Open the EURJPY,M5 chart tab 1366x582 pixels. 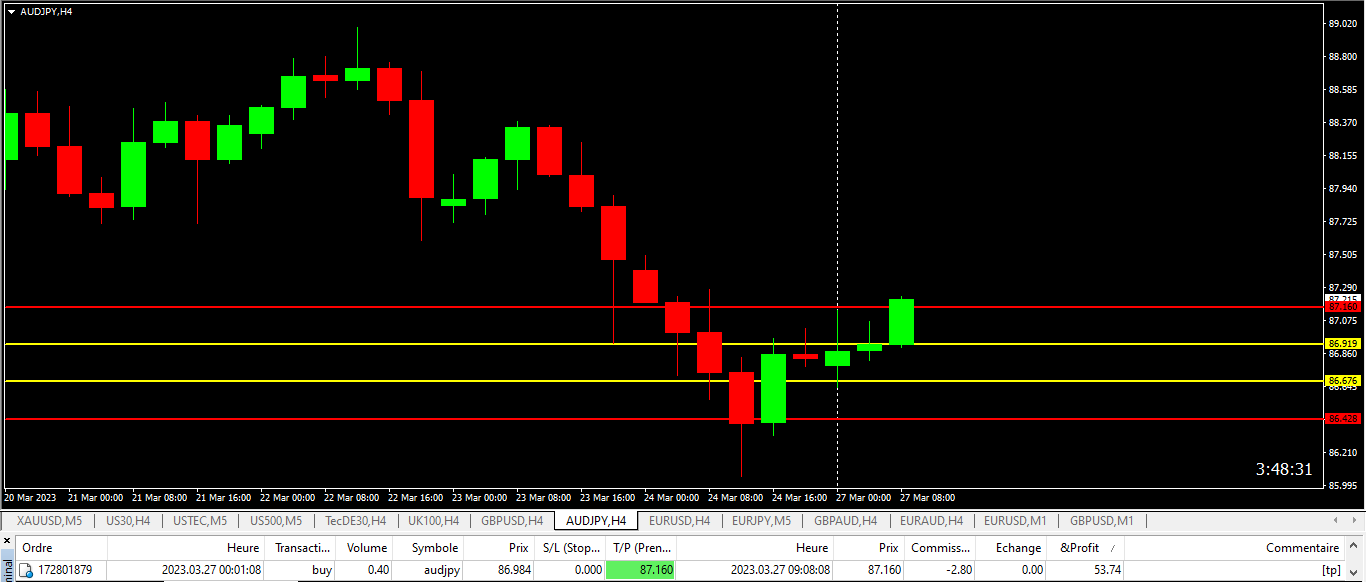tap(761, 521)
